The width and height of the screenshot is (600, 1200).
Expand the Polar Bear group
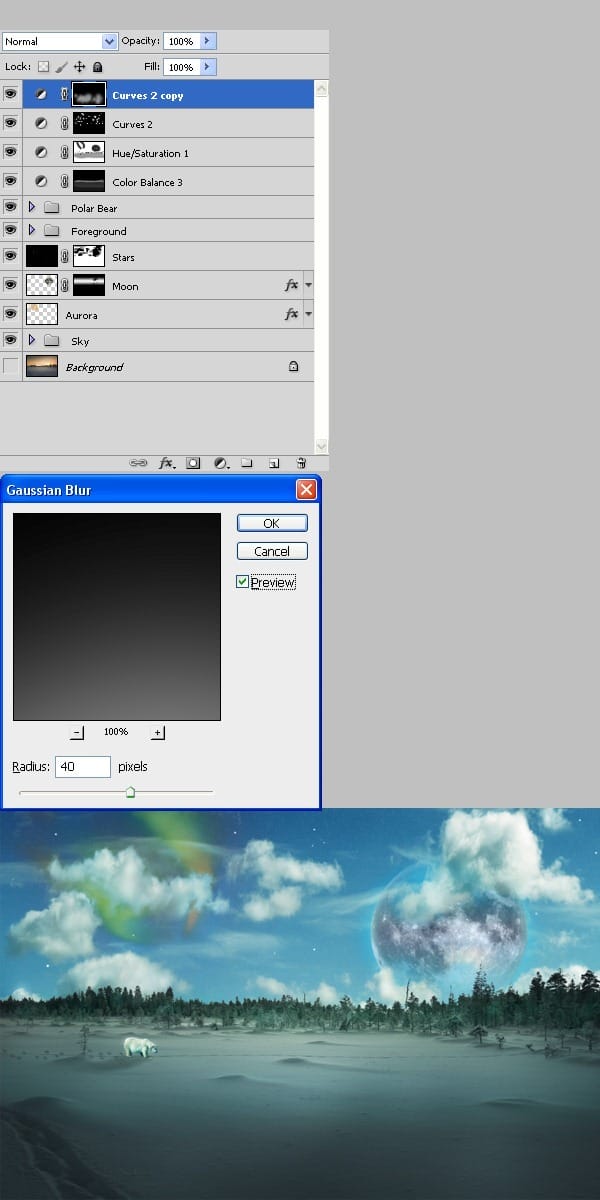point(31,208)
